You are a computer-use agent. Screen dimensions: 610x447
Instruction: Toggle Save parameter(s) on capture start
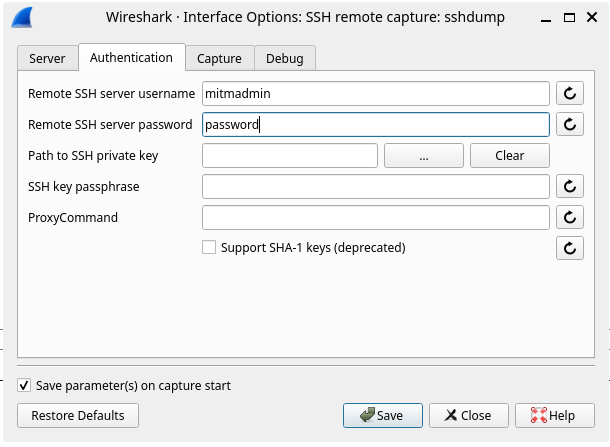click(25, 384)
